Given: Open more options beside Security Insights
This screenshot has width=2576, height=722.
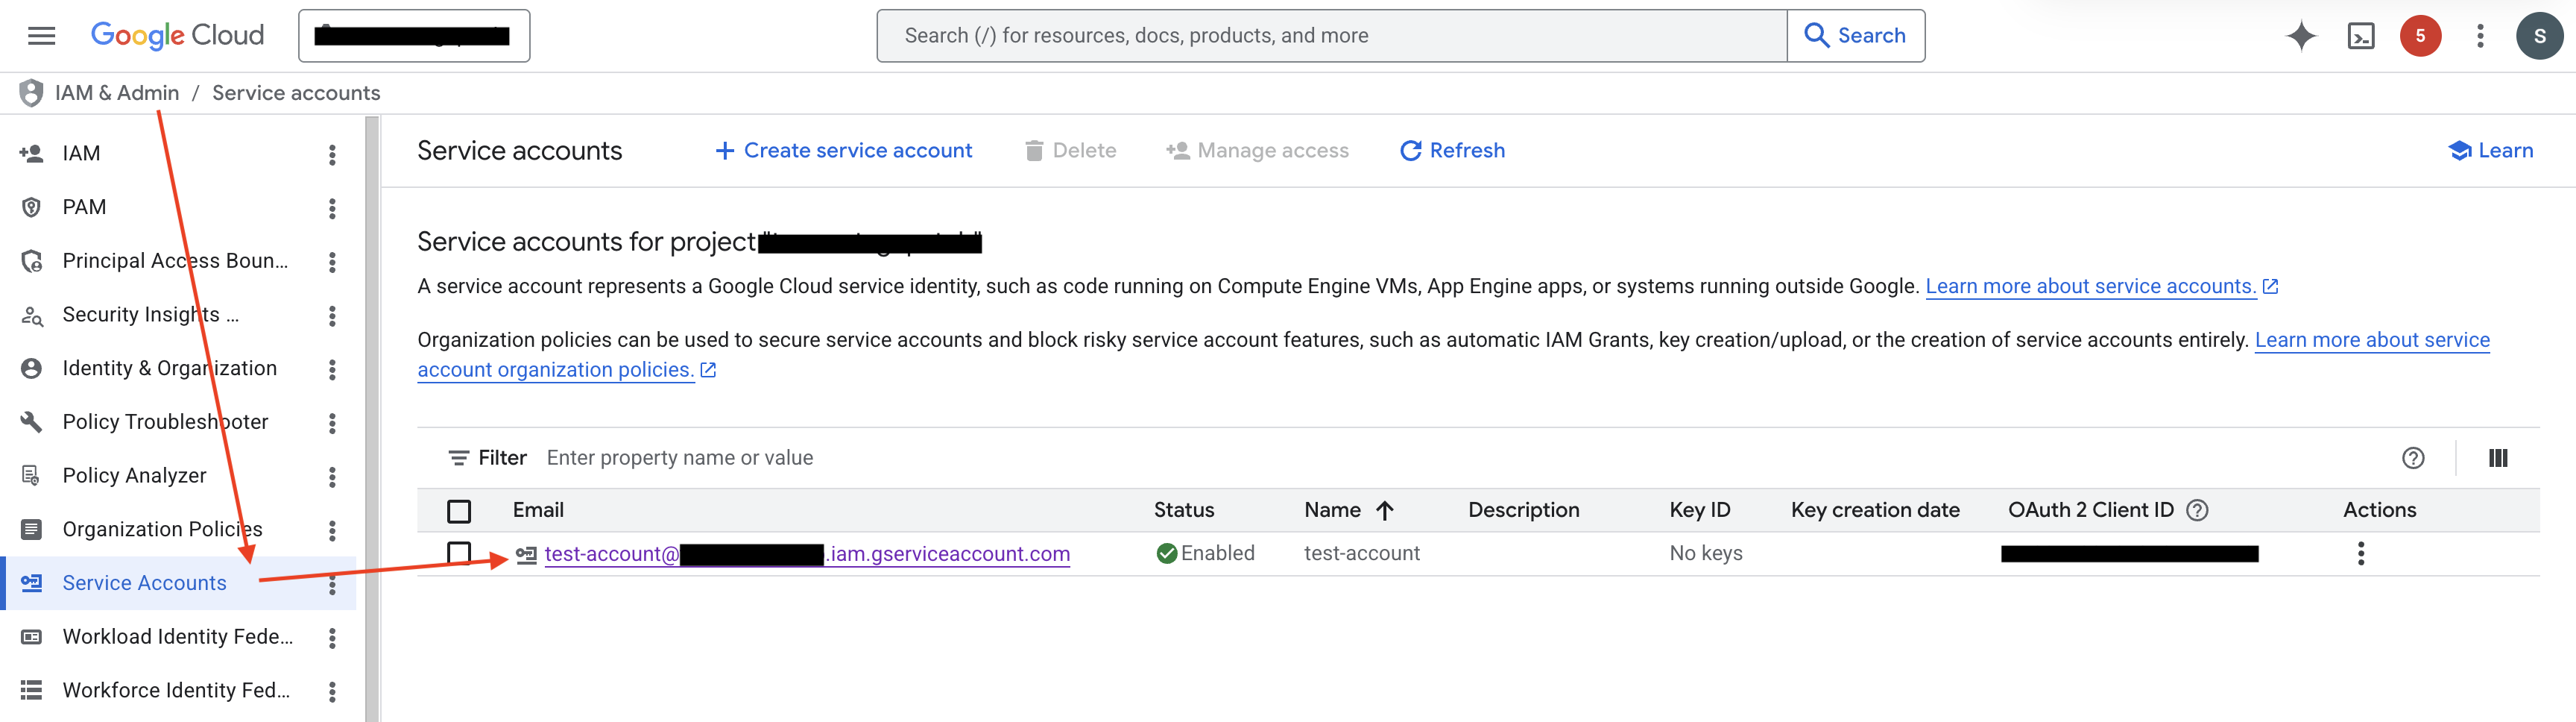Looking at the screenshot, I should point(332,316).
